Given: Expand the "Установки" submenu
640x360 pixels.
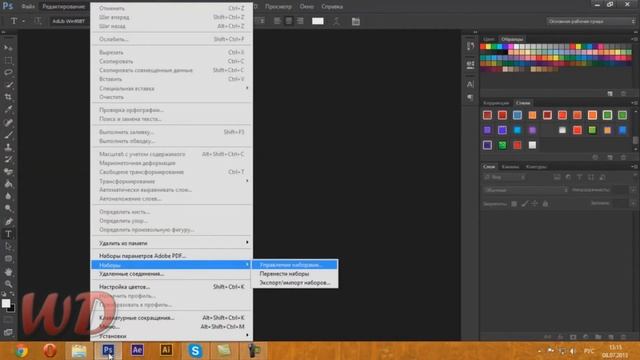Looking at the screenshot, I should tap(171, 336).
